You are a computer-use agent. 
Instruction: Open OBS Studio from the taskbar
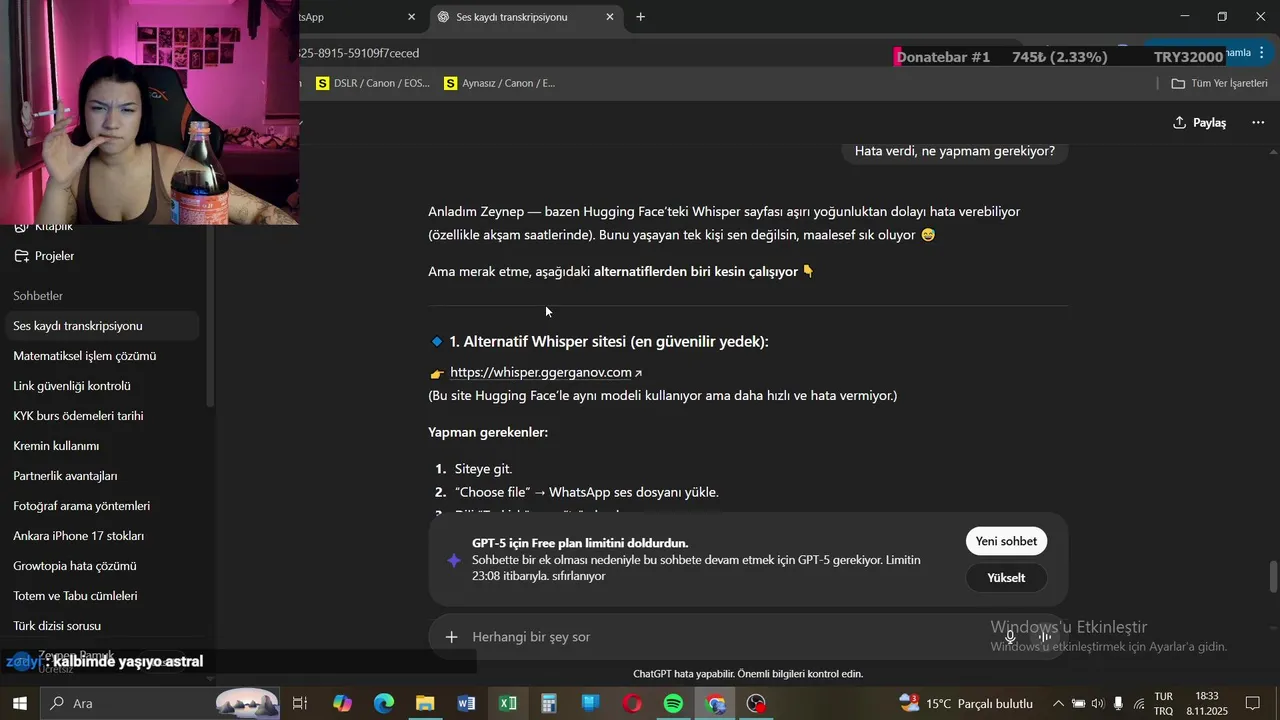[757, 703]
